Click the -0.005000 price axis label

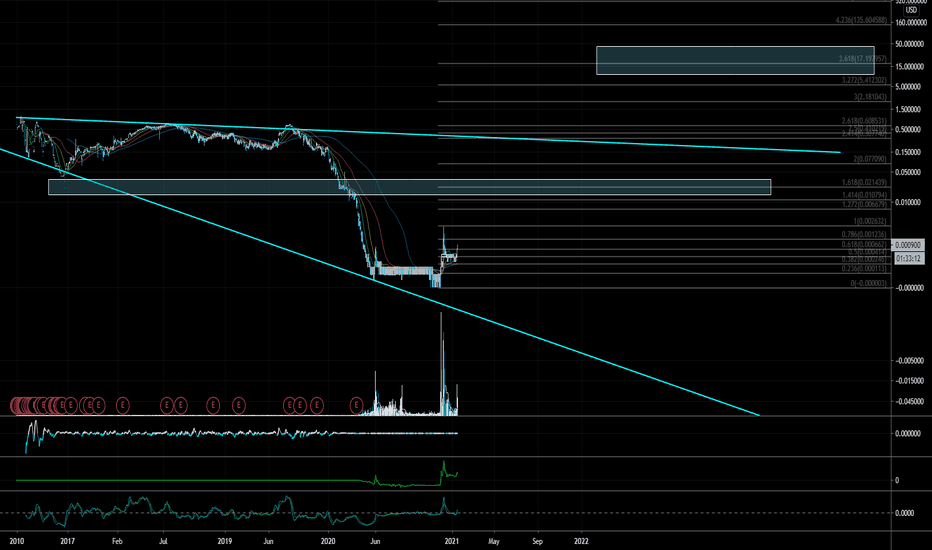pyautogui.click(x=909, y=360)
